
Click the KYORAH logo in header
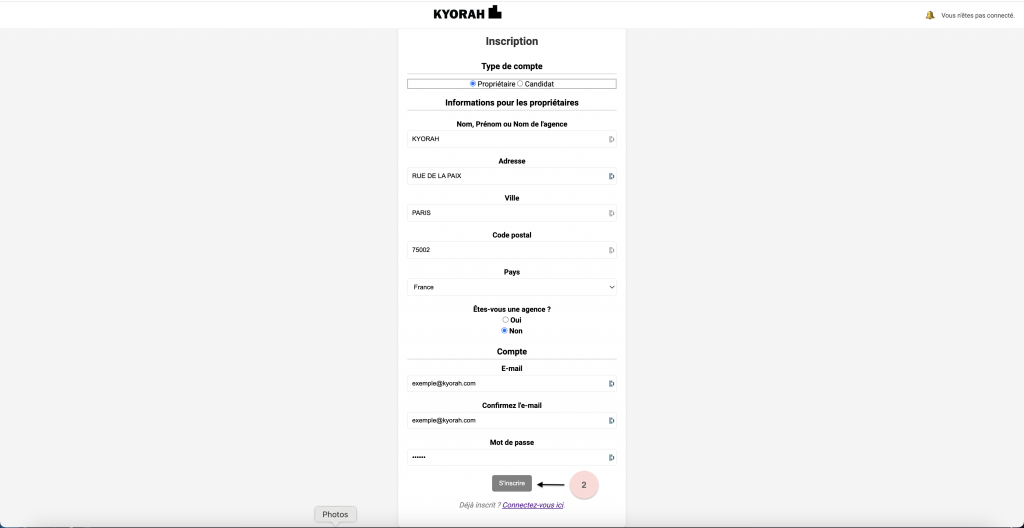[467, 14]
